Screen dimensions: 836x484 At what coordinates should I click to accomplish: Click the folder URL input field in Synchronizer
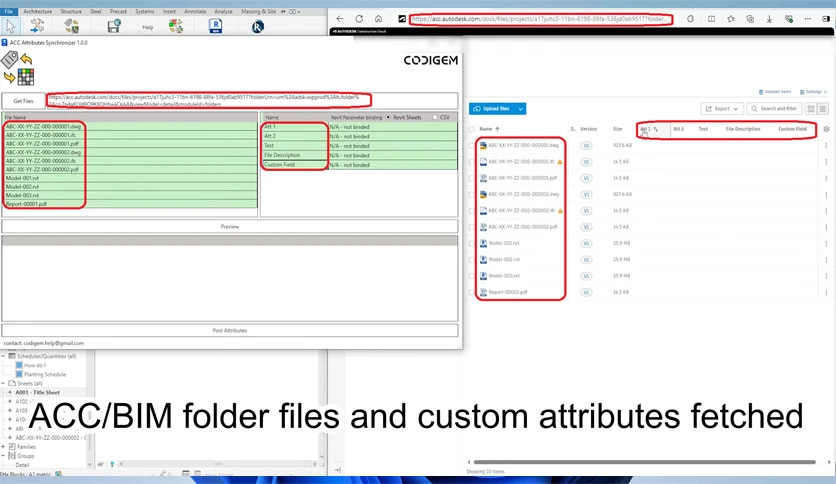click(x=252, y=101)
